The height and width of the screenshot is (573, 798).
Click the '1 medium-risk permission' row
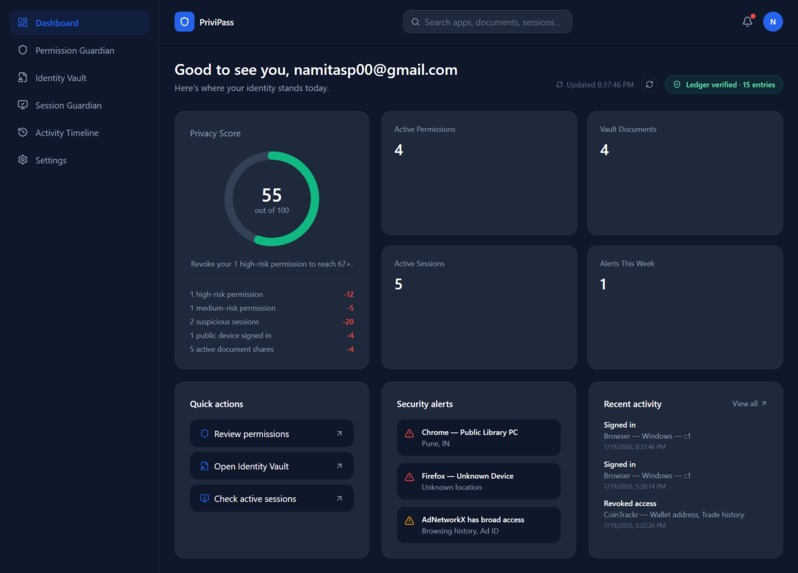coord(272,308)
